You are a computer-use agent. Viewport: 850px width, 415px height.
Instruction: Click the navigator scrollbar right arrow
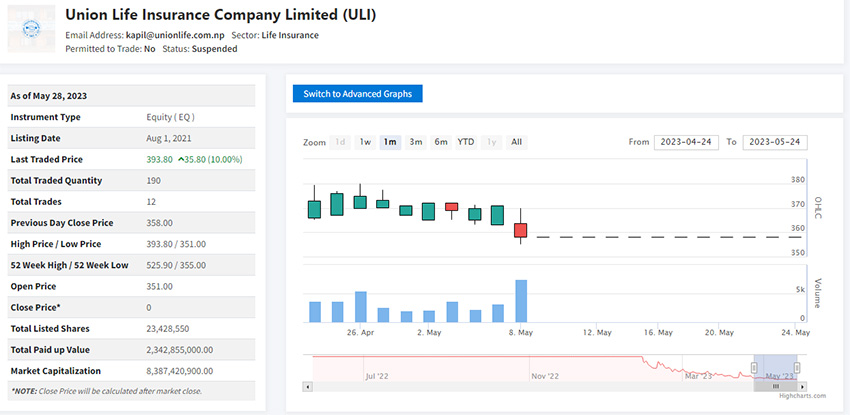pos(802,386)
